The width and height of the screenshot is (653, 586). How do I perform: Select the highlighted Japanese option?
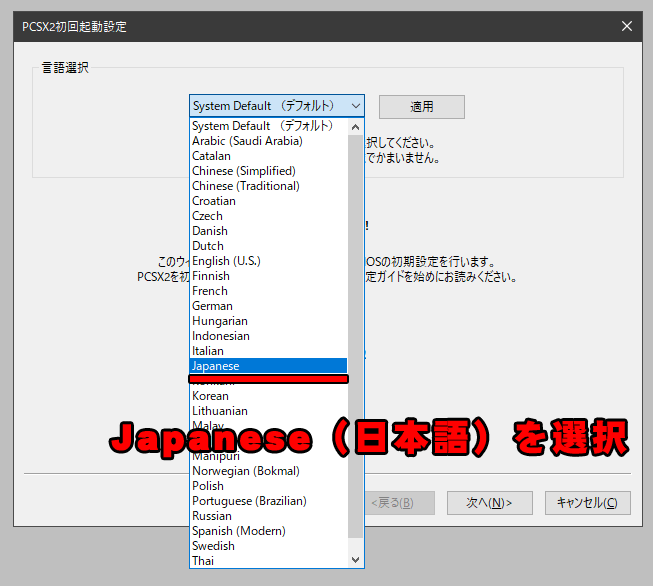pos(269,366)
